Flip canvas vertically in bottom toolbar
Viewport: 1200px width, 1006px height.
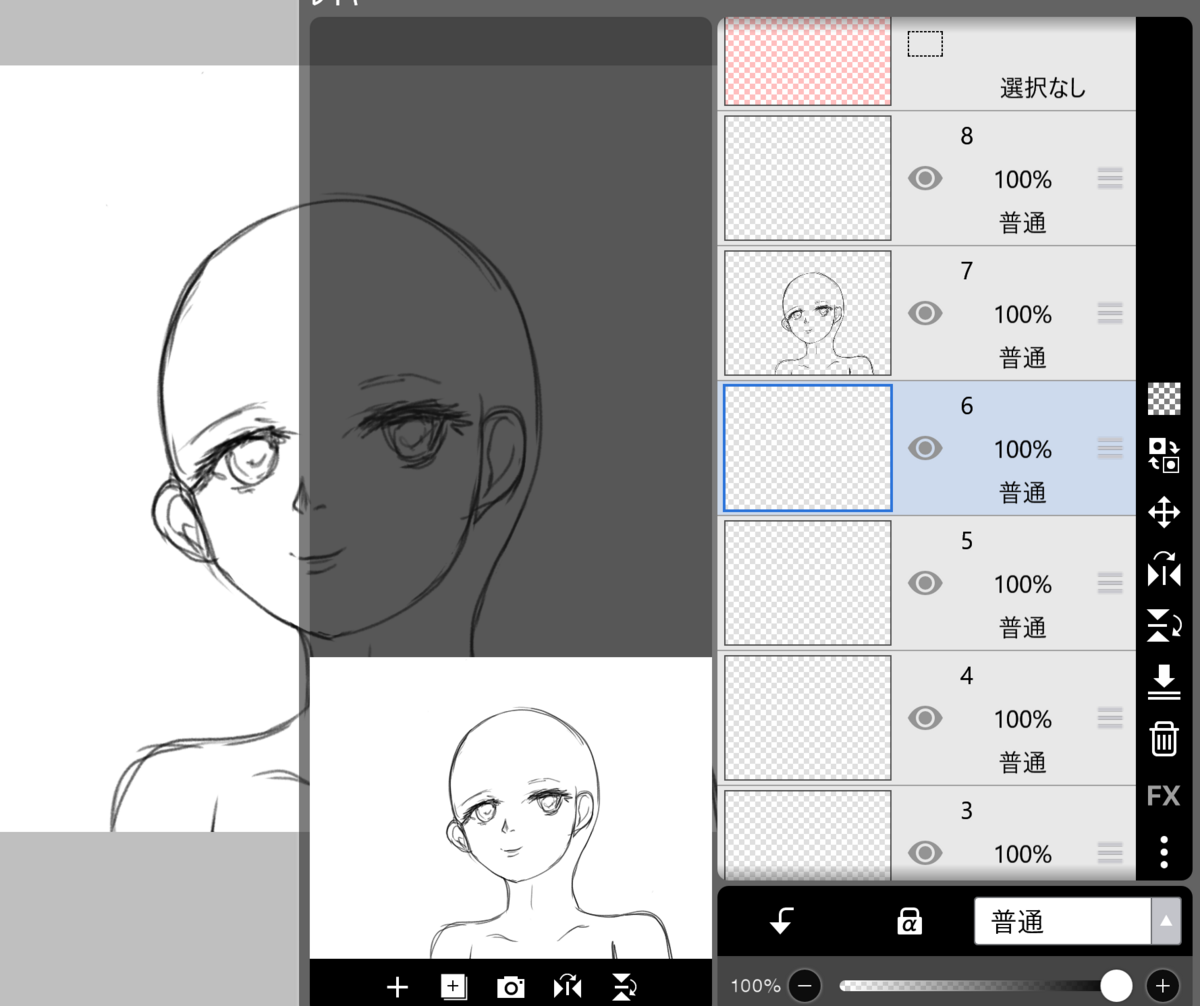625,987
